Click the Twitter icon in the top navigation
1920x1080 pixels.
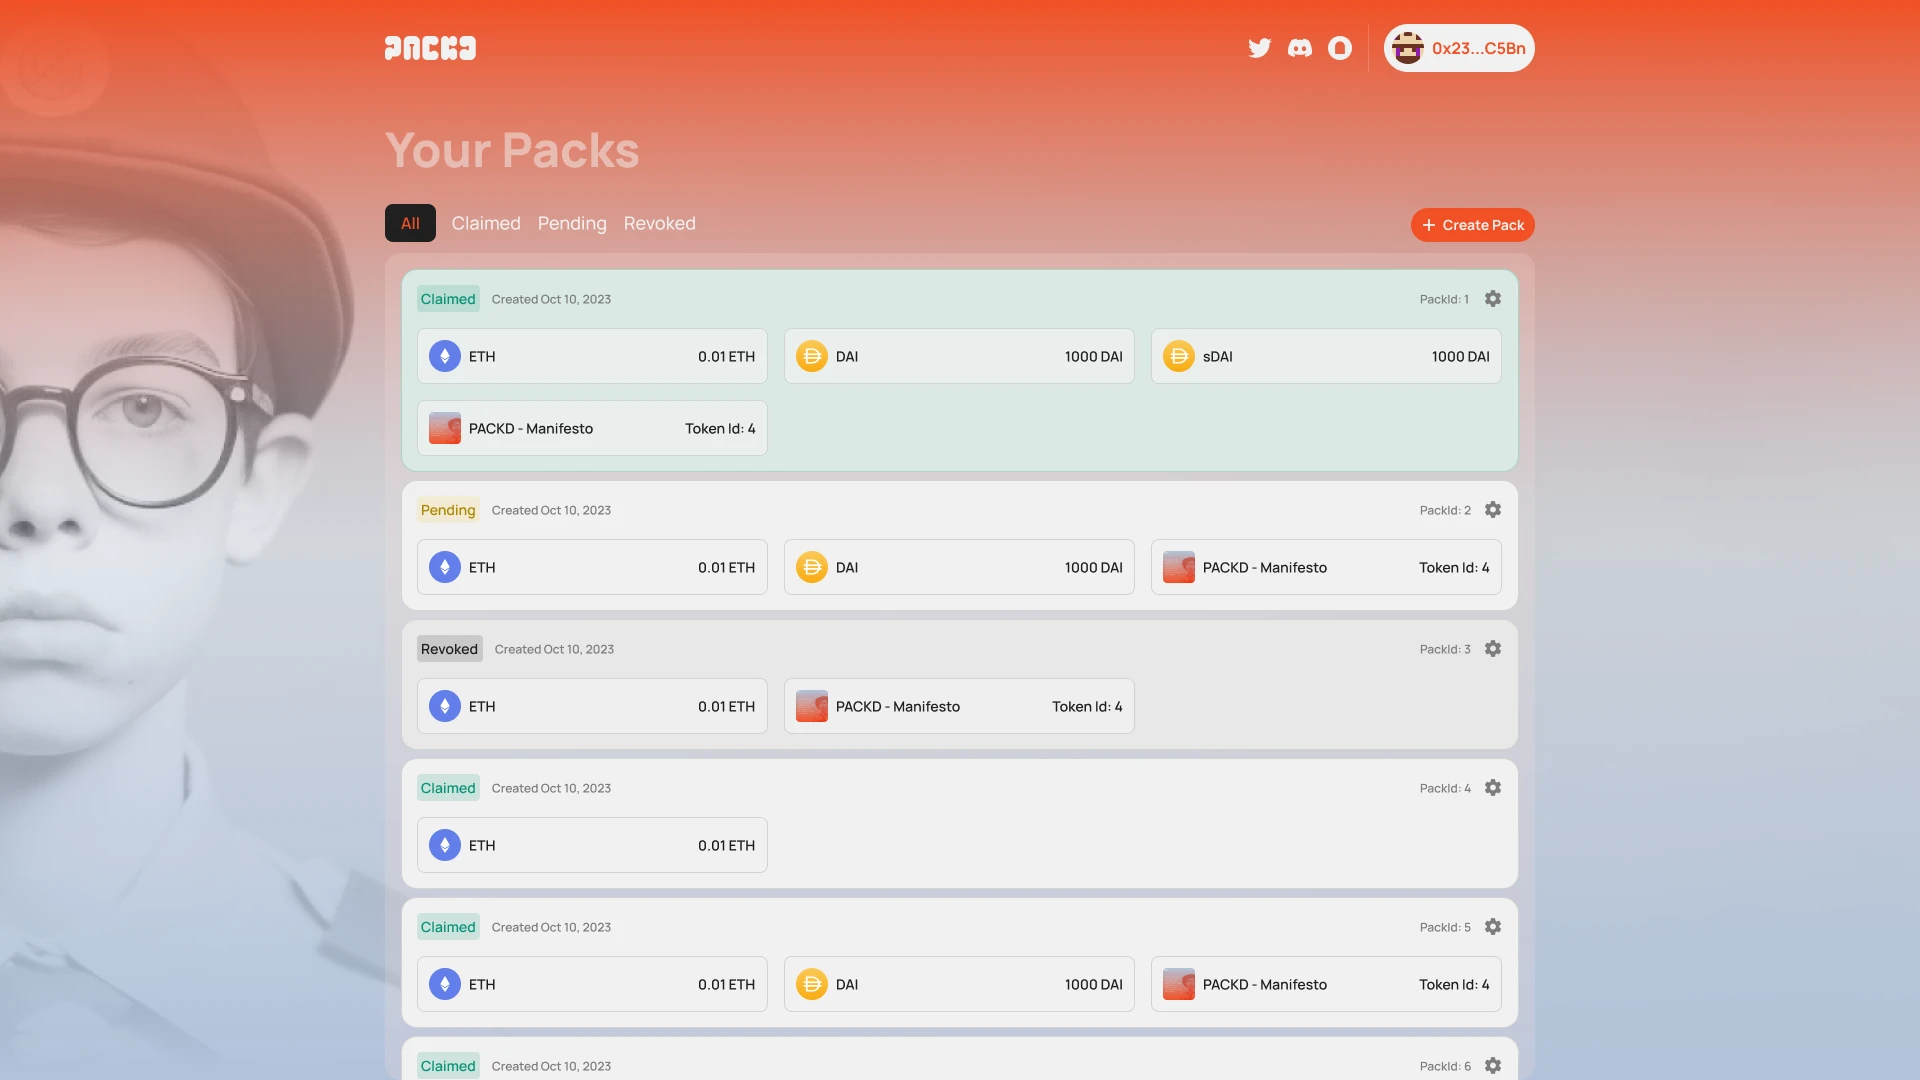point(1259,47)
